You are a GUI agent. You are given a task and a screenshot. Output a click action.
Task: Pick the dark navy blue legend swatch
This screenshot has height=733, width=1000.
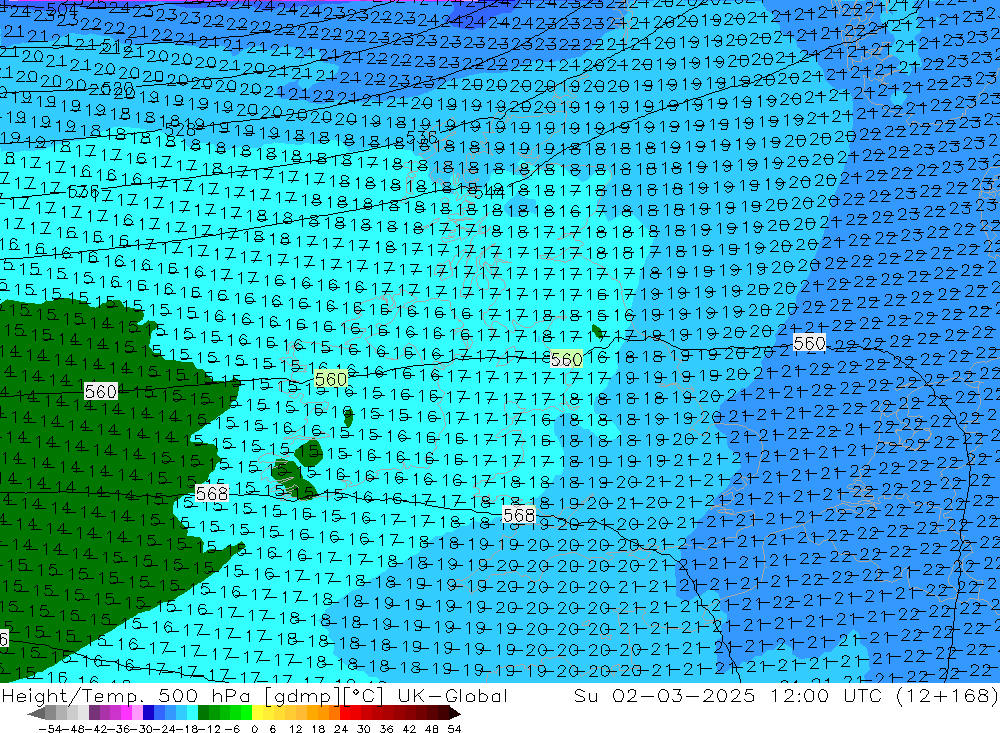147,713
